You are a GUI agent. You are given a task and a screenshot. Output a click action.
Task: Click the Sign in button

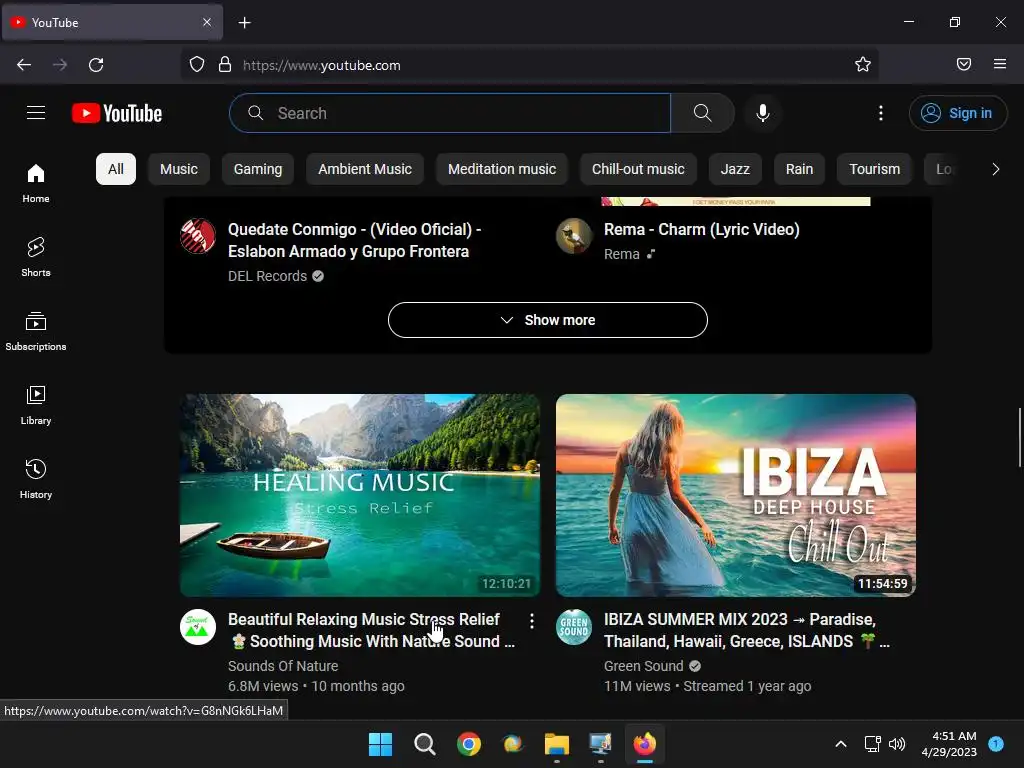(x=957, y=113)
